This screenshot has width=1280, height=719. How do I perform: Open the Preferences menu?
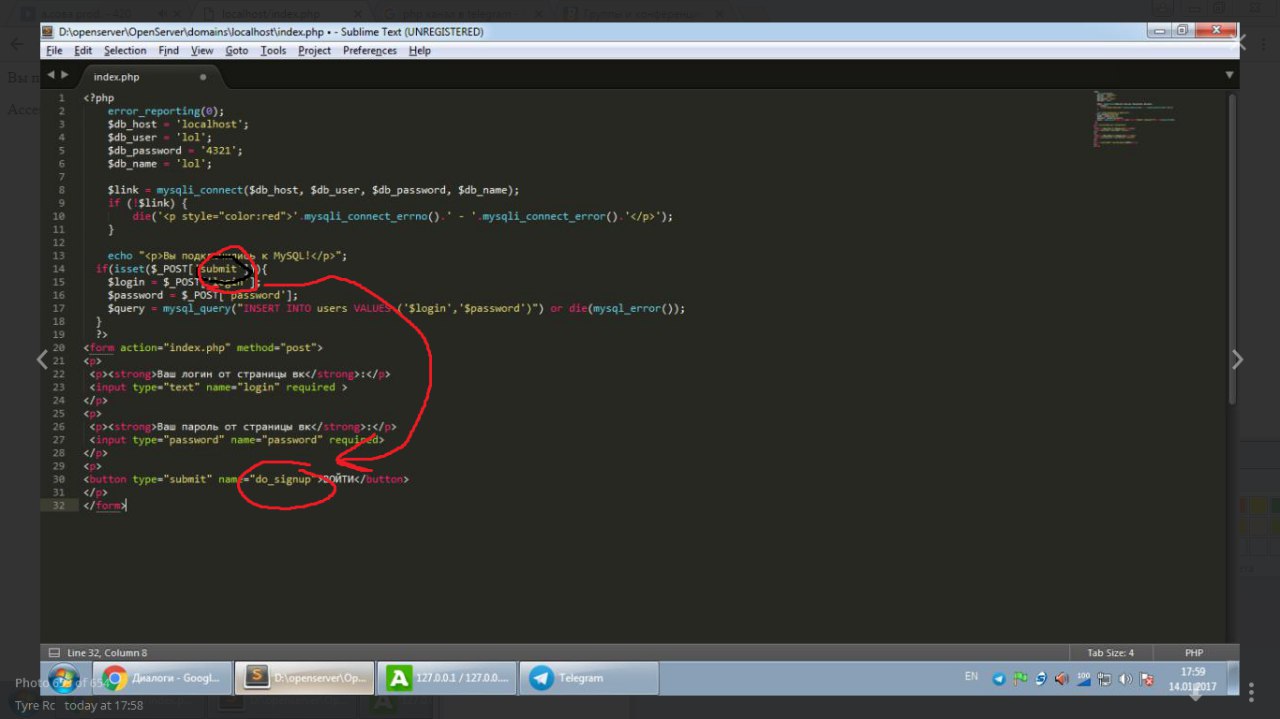coord(369,51)
